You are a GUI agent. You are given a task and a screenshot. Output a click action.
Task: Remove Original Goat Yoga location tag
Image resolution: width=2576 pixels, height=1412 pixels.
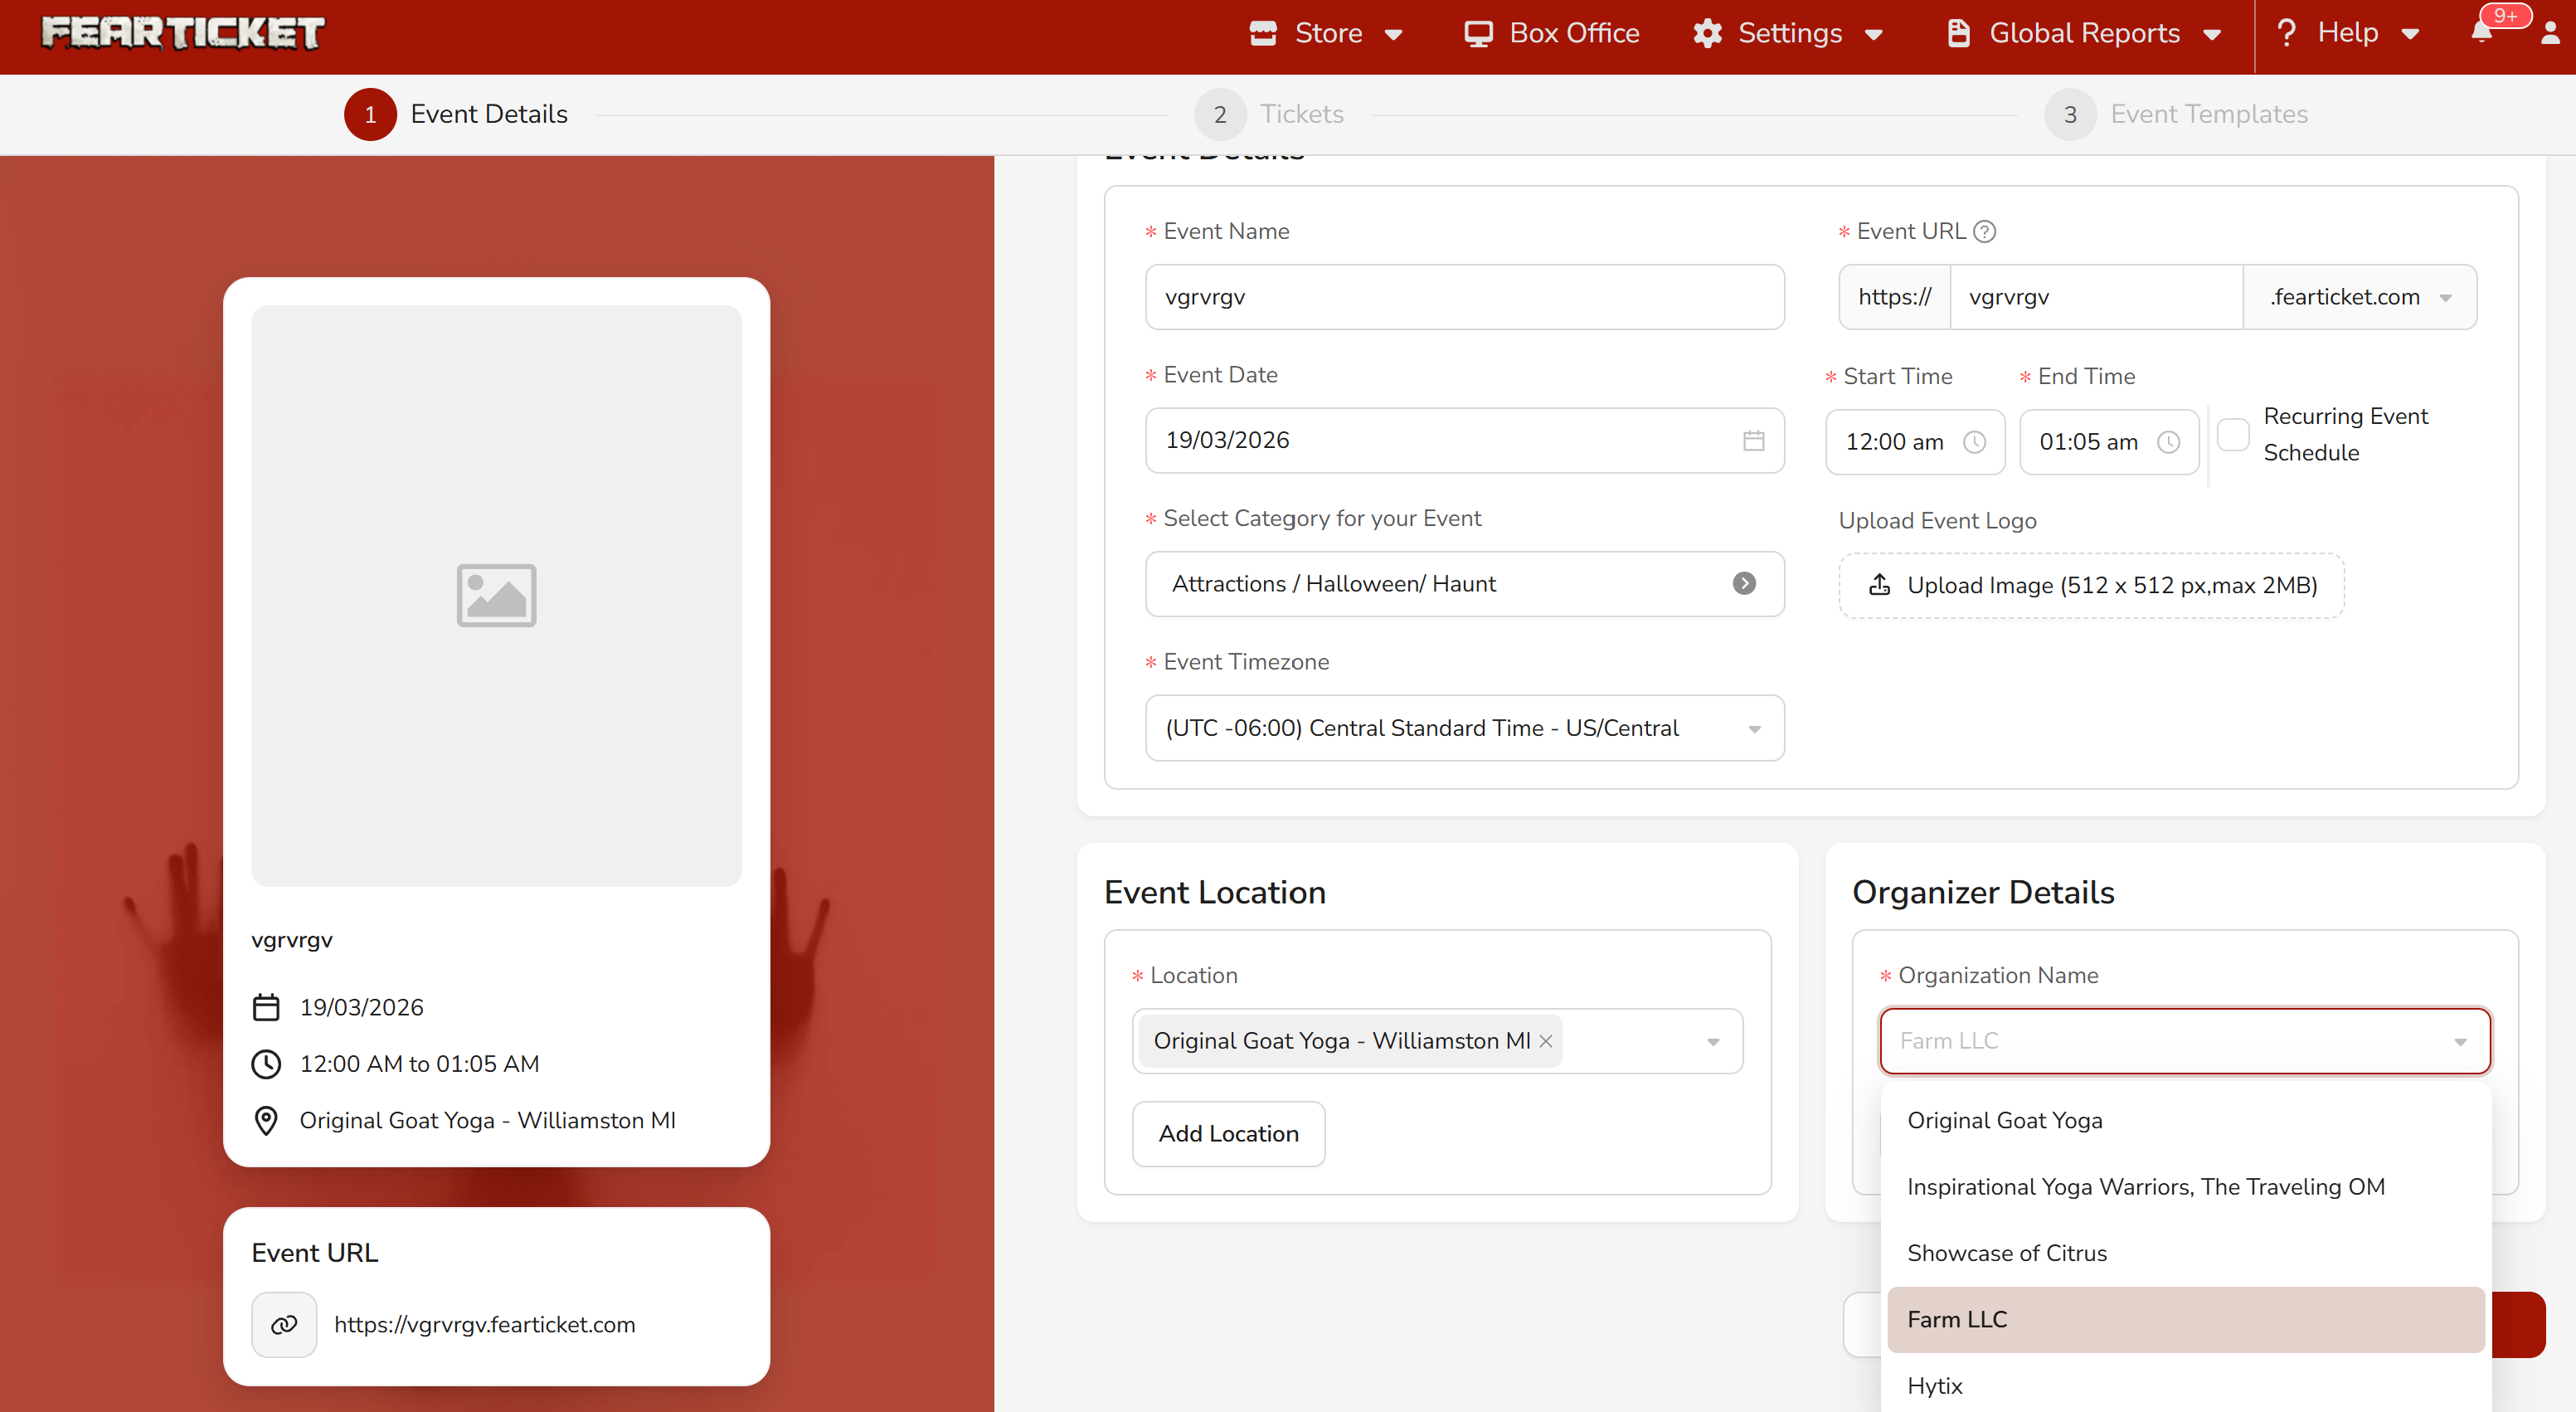[1546, 1041]
